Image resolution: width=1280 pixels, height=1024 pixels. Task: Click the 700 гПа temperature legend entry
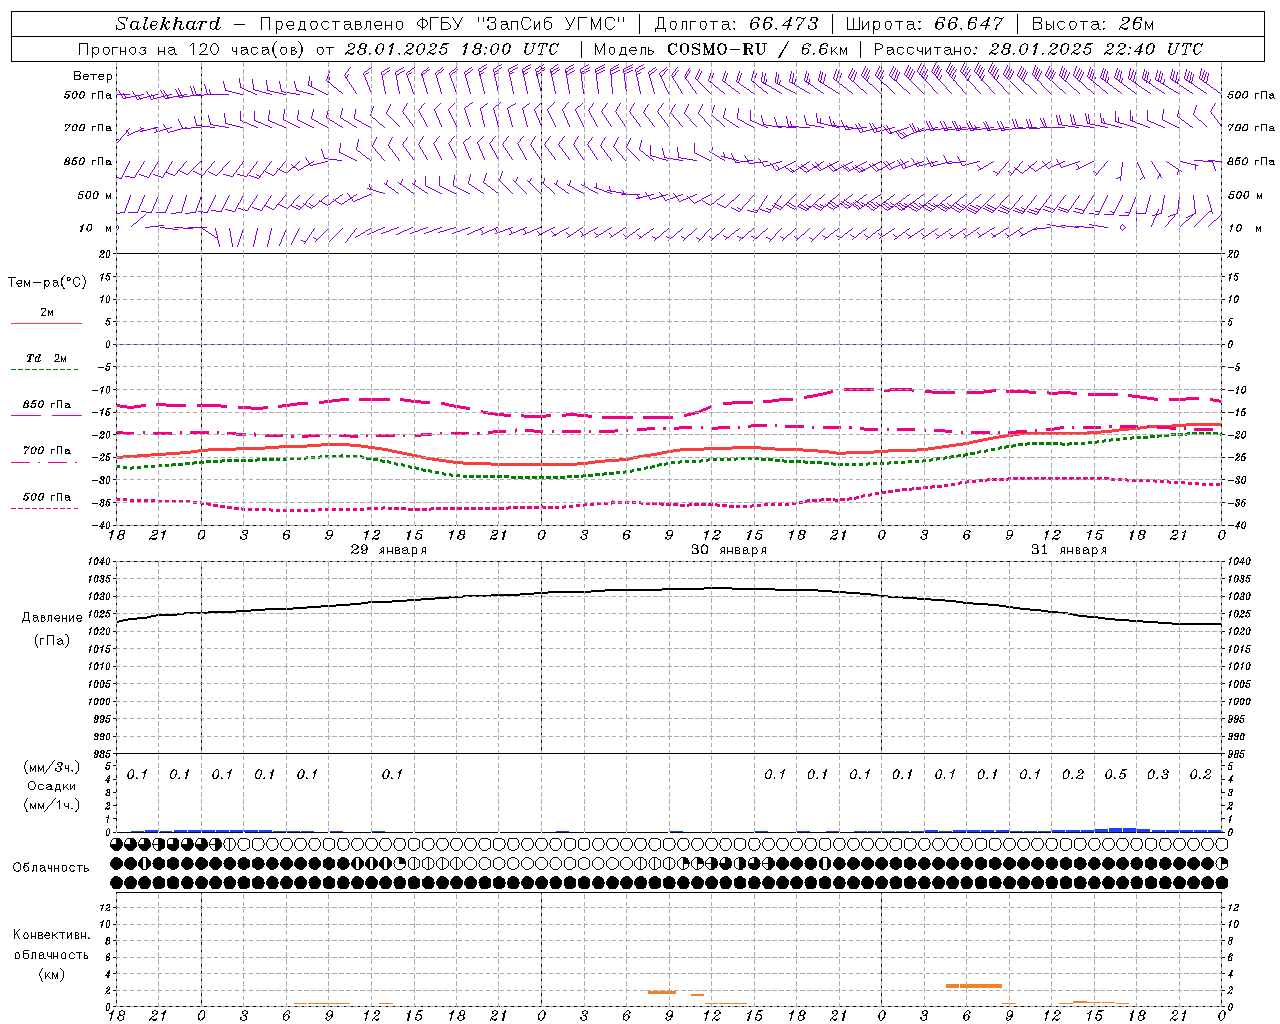[x=47, y=451]
